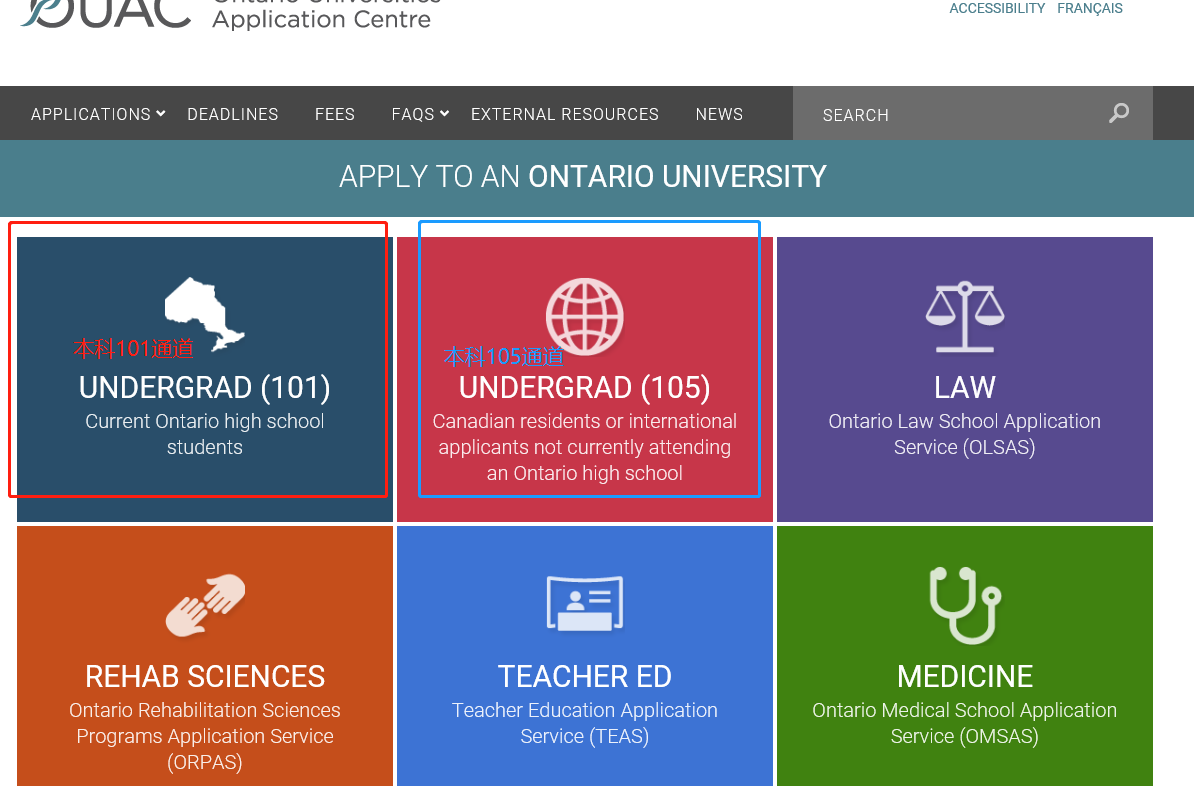Open the UNDERGRAD (101) heading link
Viewport: 1194px width, 786px height.
205,388
